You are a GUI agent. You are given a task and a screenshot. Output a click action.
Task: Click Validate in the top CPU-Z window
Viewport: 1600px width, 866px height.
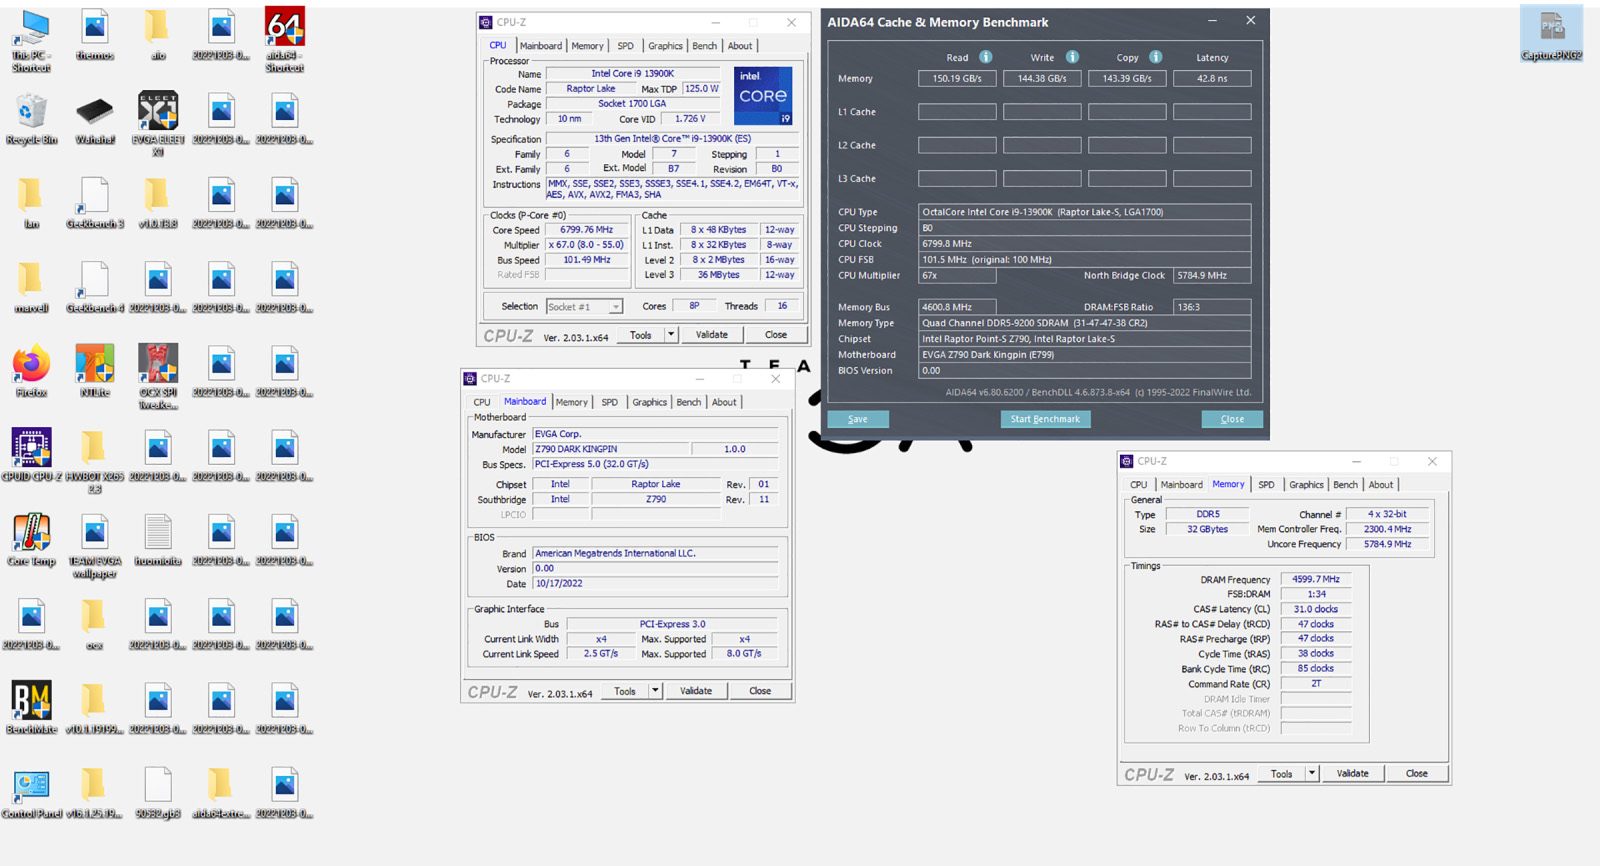tap(712, 335)
